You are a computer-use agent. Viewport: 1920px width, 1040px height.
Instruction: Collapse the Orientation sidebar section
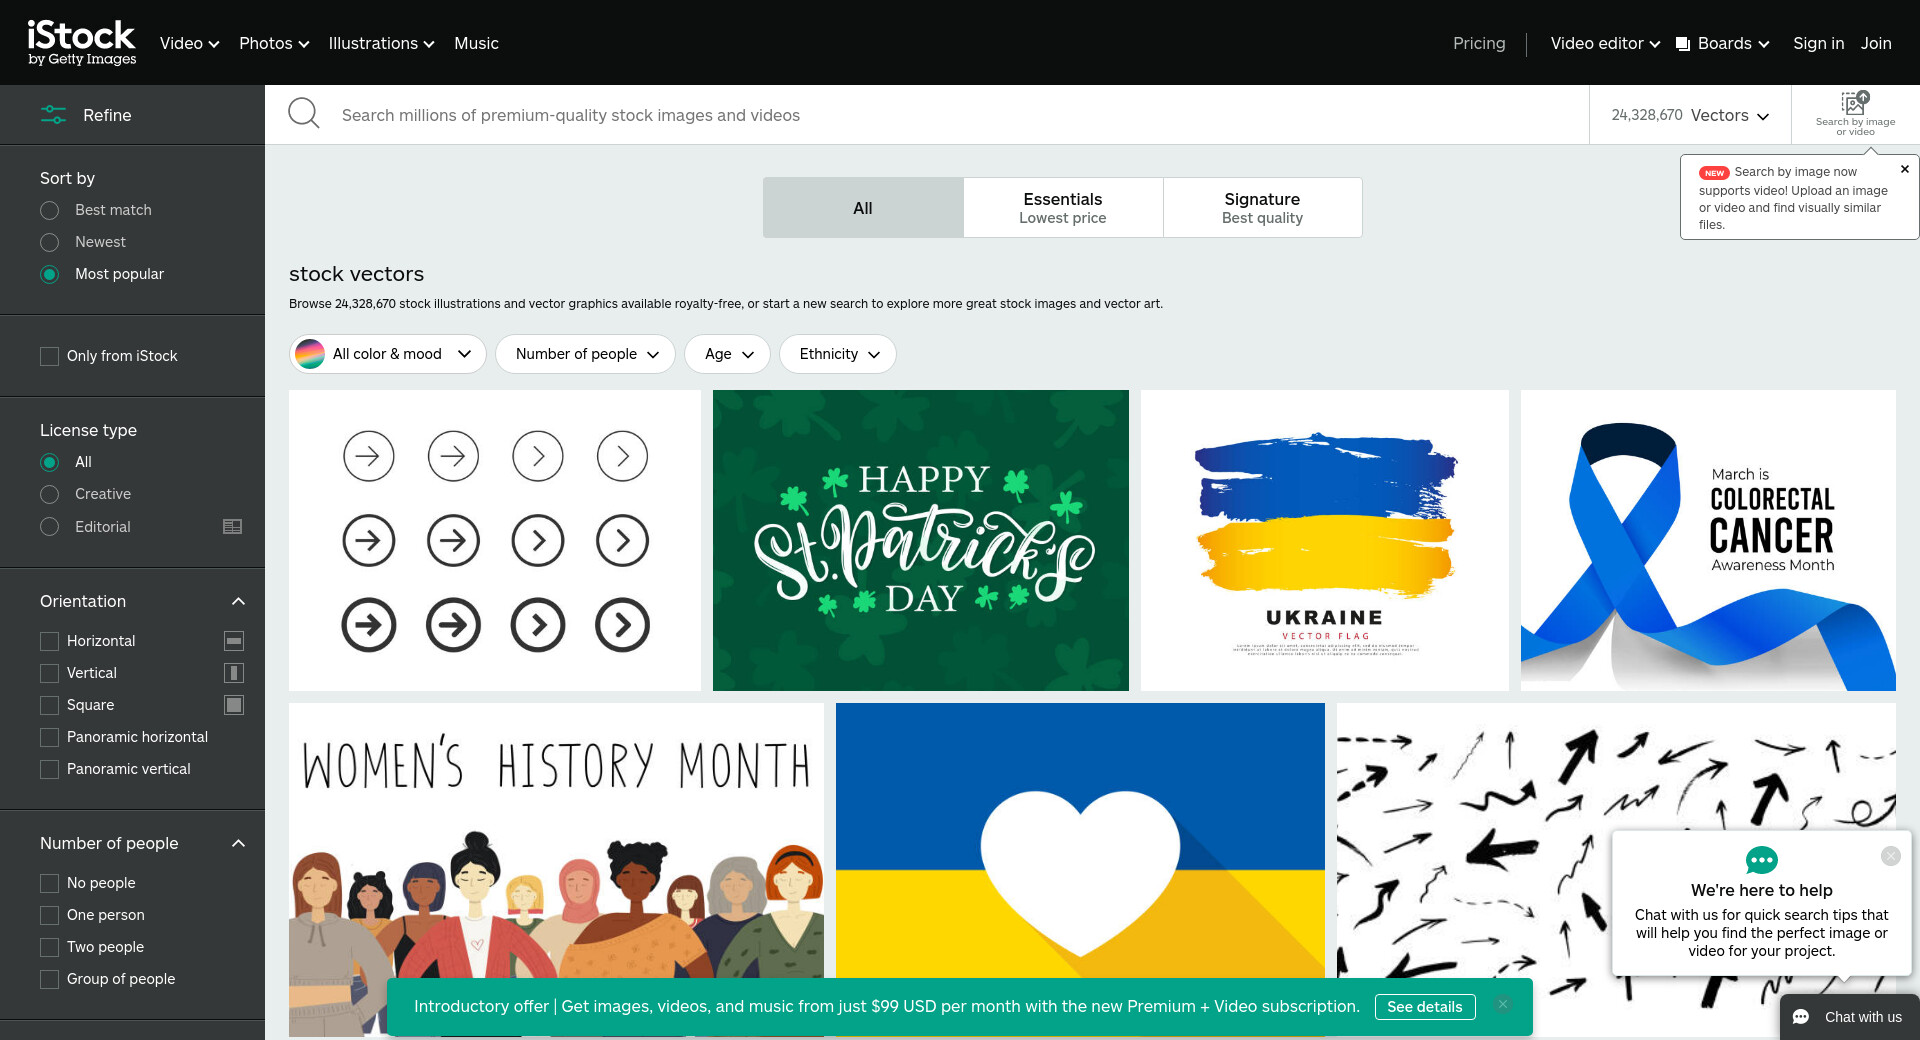(x=238, y=601)
